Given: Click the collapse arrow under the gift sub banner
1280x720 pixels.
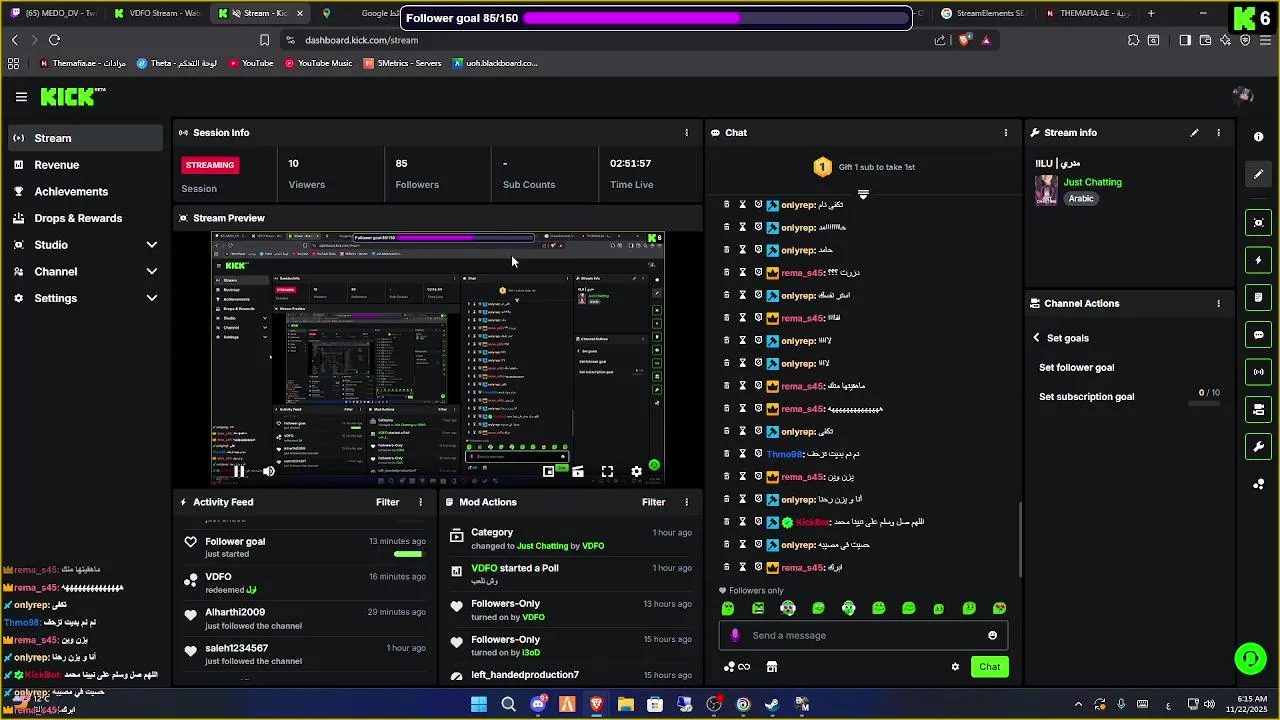Looking at the screenshot, I should click(x=863, y=194).
